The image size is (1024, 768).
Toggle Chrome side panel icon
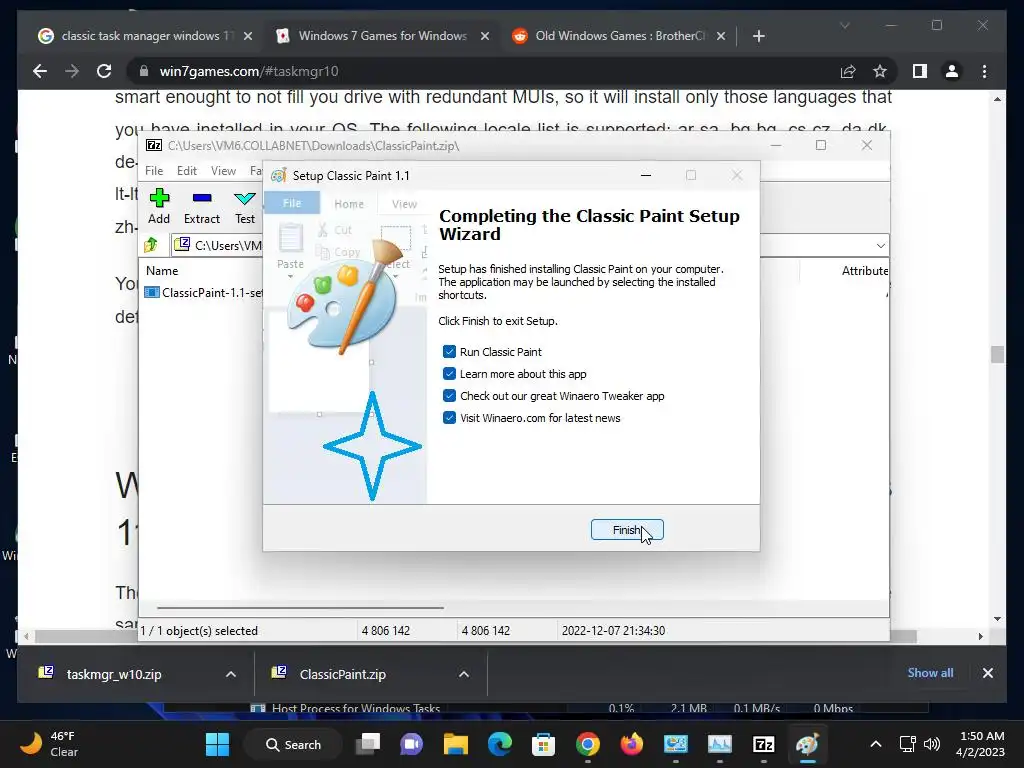(x=920, y=71)
